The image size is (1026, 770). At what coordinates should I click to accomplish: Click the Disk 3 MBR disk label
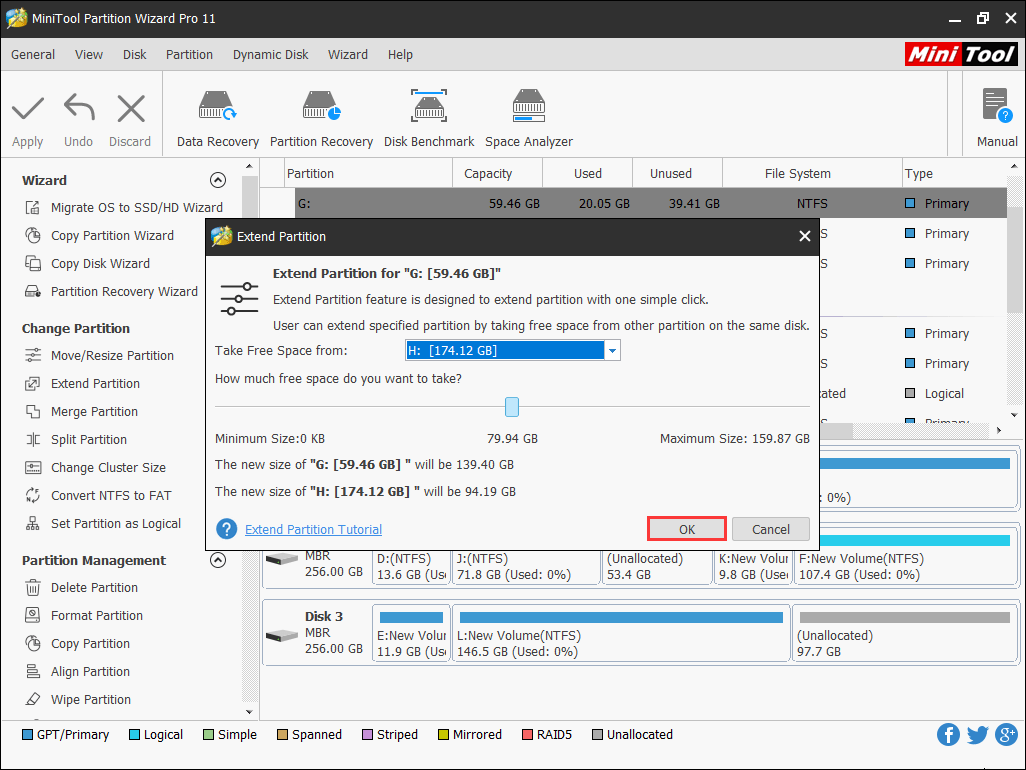317,633
